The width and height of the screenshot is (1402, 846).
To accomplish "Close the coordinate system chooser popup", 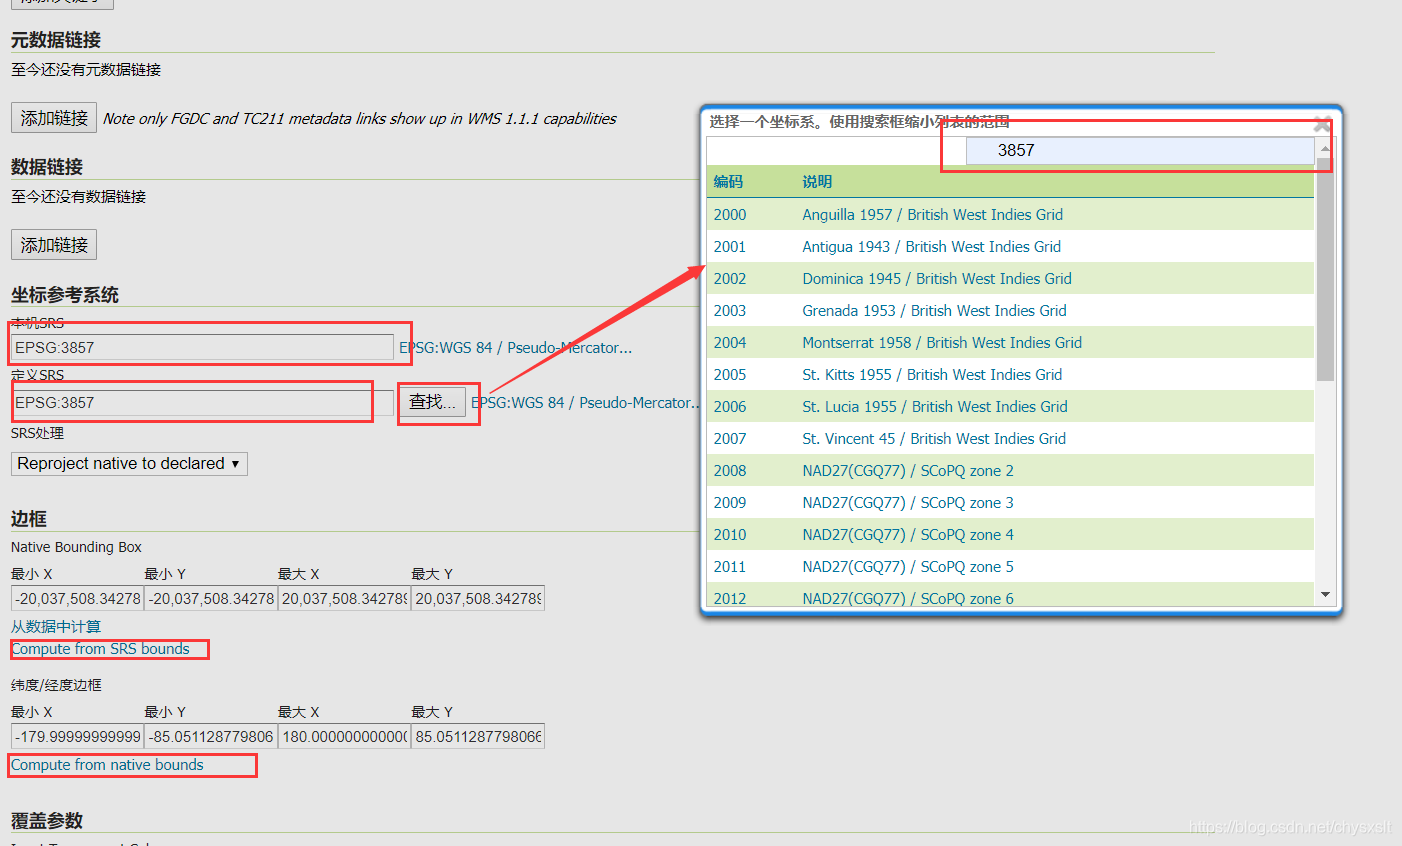I will (1322, 125).
